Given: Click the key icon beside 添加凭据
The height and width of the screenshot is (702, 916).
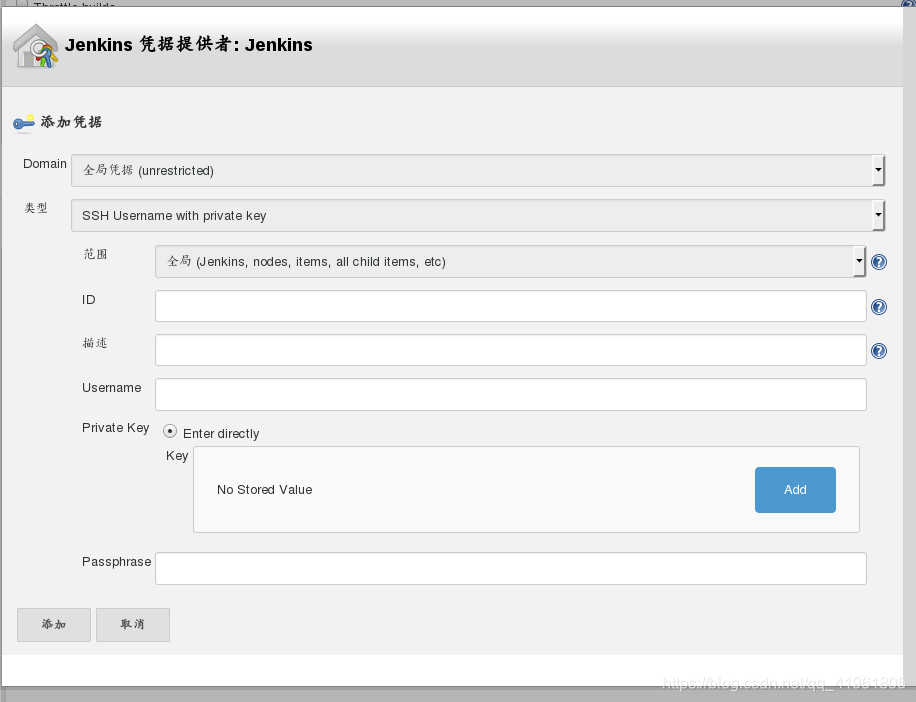Looking at the screenshot, I should [24, 122].
